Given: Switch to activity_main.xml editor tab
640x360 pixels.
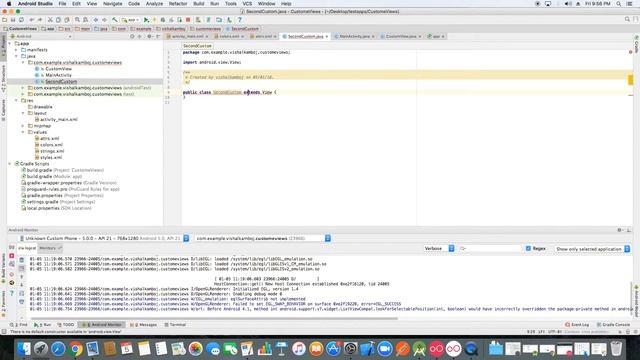Looking at the screenshot, I should coord(187,36).
